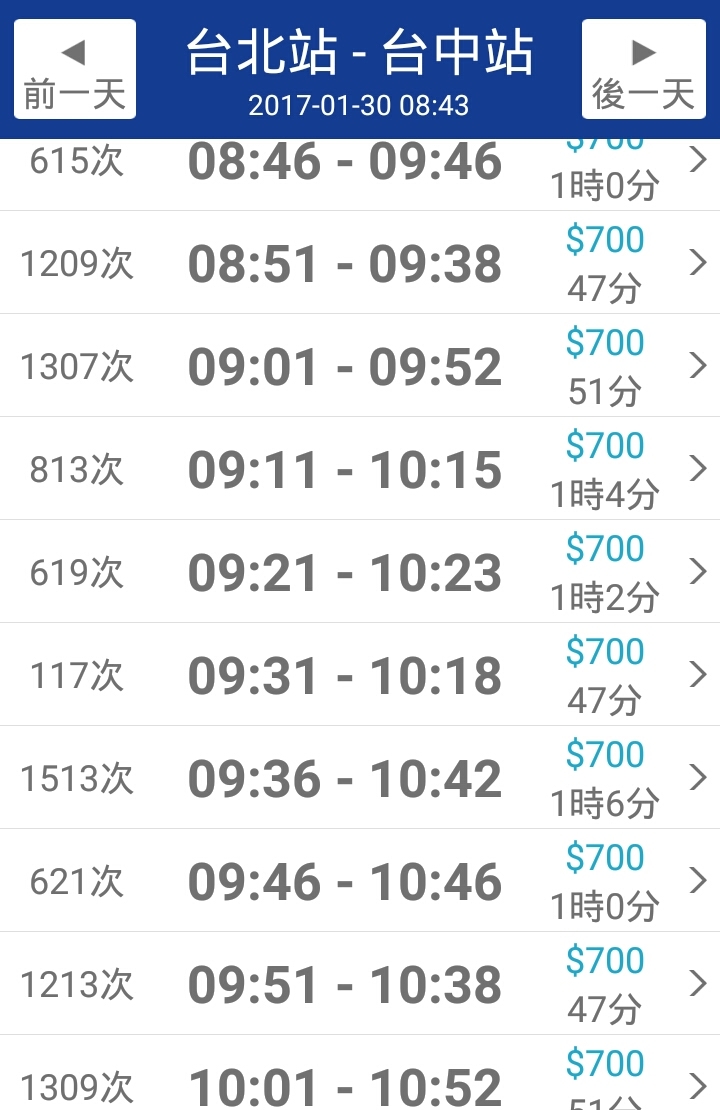The image size is (720, 1110).
Task: Go to the next day (後一天)
Action: (x=643, y=70)
